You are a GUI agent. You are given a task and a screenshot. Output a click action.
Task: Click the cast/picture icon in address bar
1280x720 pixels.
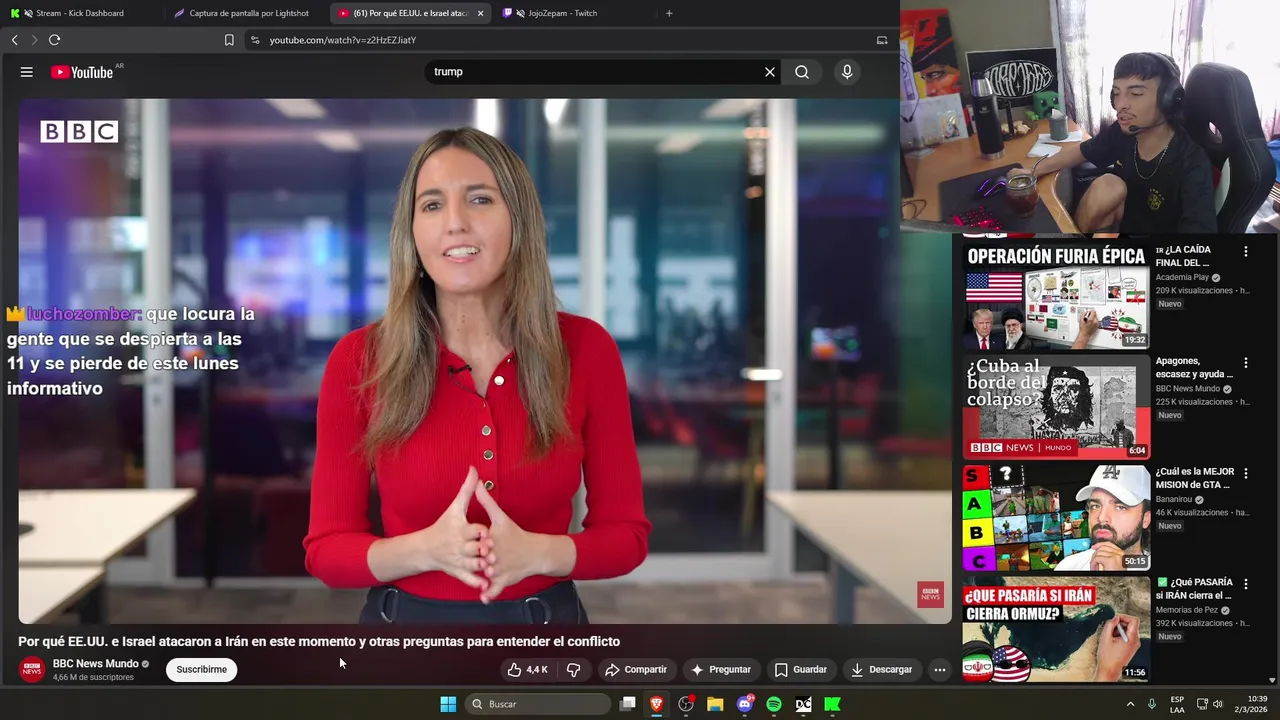click(x=882, y=40)
